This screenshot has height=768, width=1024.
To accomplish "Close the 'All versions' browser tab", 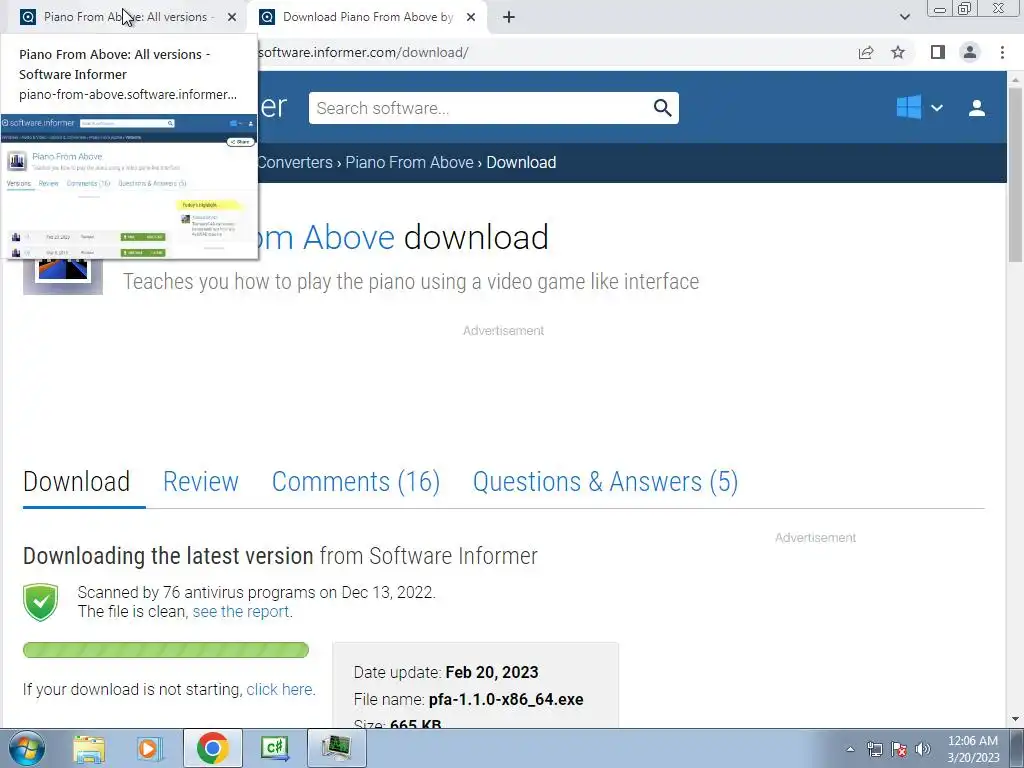I will tap(232, 17).
